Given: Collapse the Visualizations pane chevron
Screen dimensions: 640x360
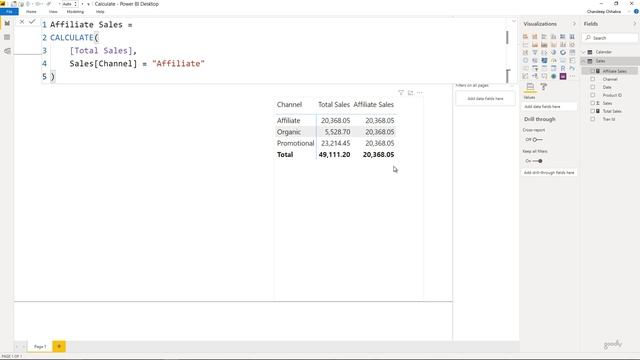Looking at the screenshot, I should tap(574, 24).
